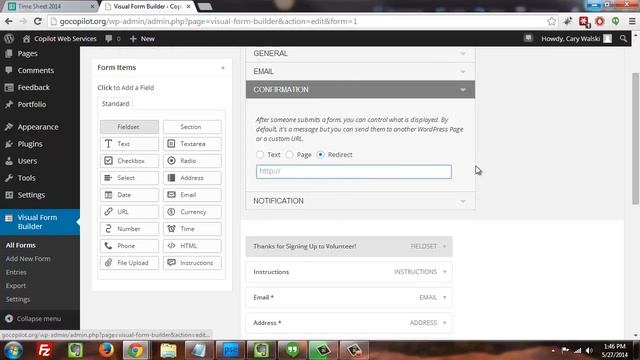
Task: Open the file explorer folder in taskbar
Action: coord(168,350)
